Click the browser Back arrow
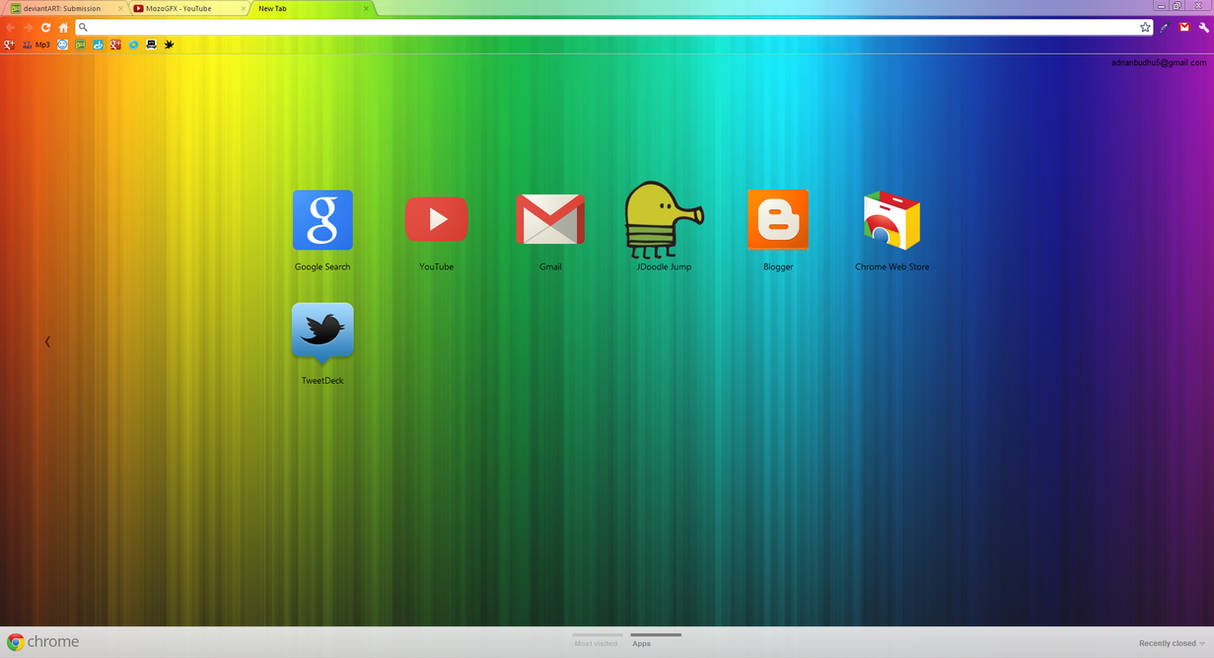Screen dimensions: 1214x658 point(10,28)
